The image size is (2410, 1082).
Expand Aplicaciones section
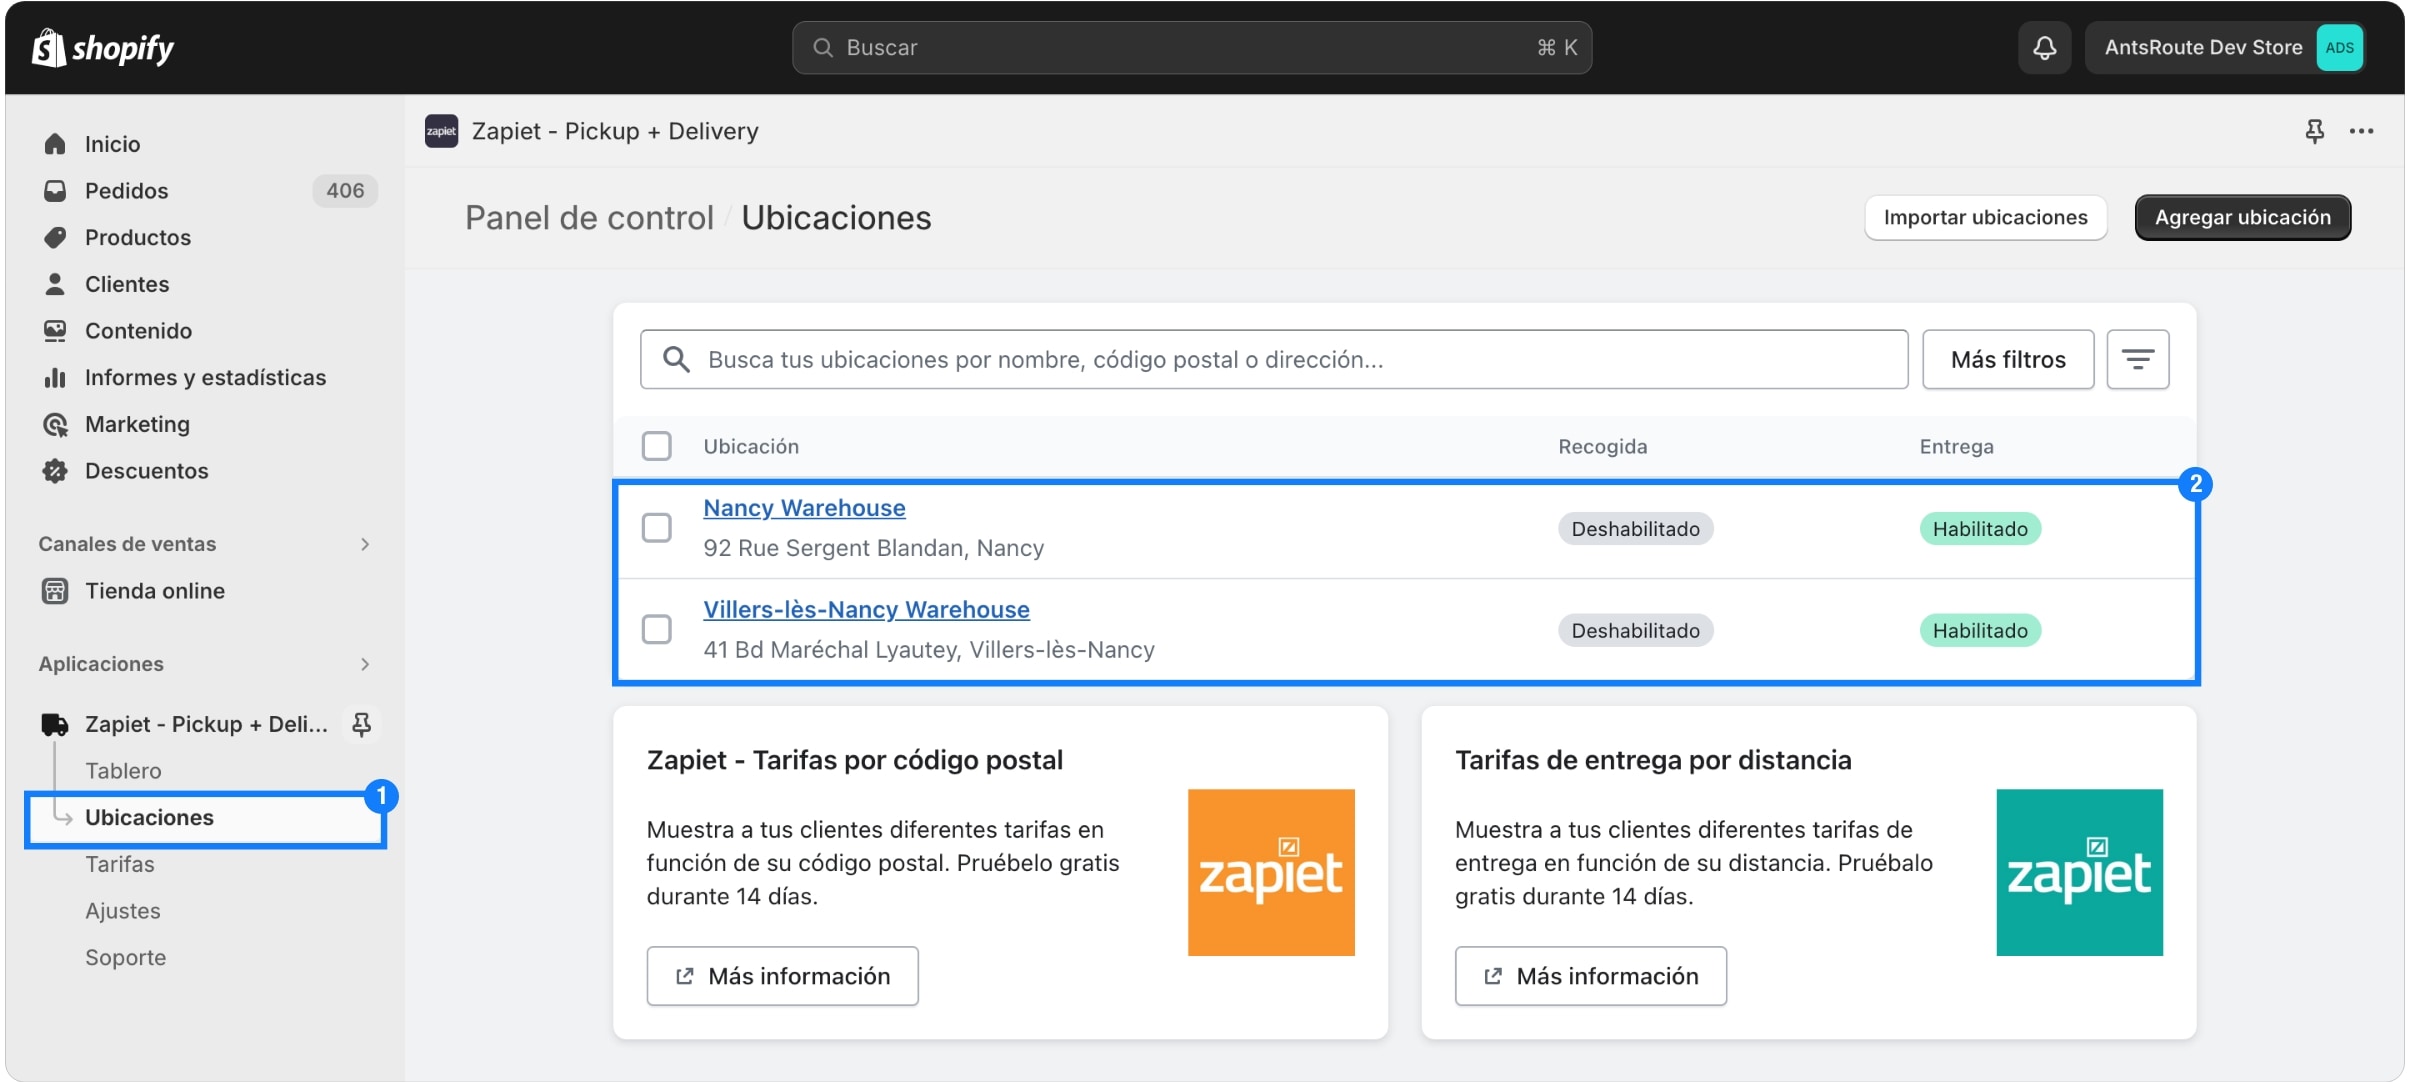coord(365,664)
